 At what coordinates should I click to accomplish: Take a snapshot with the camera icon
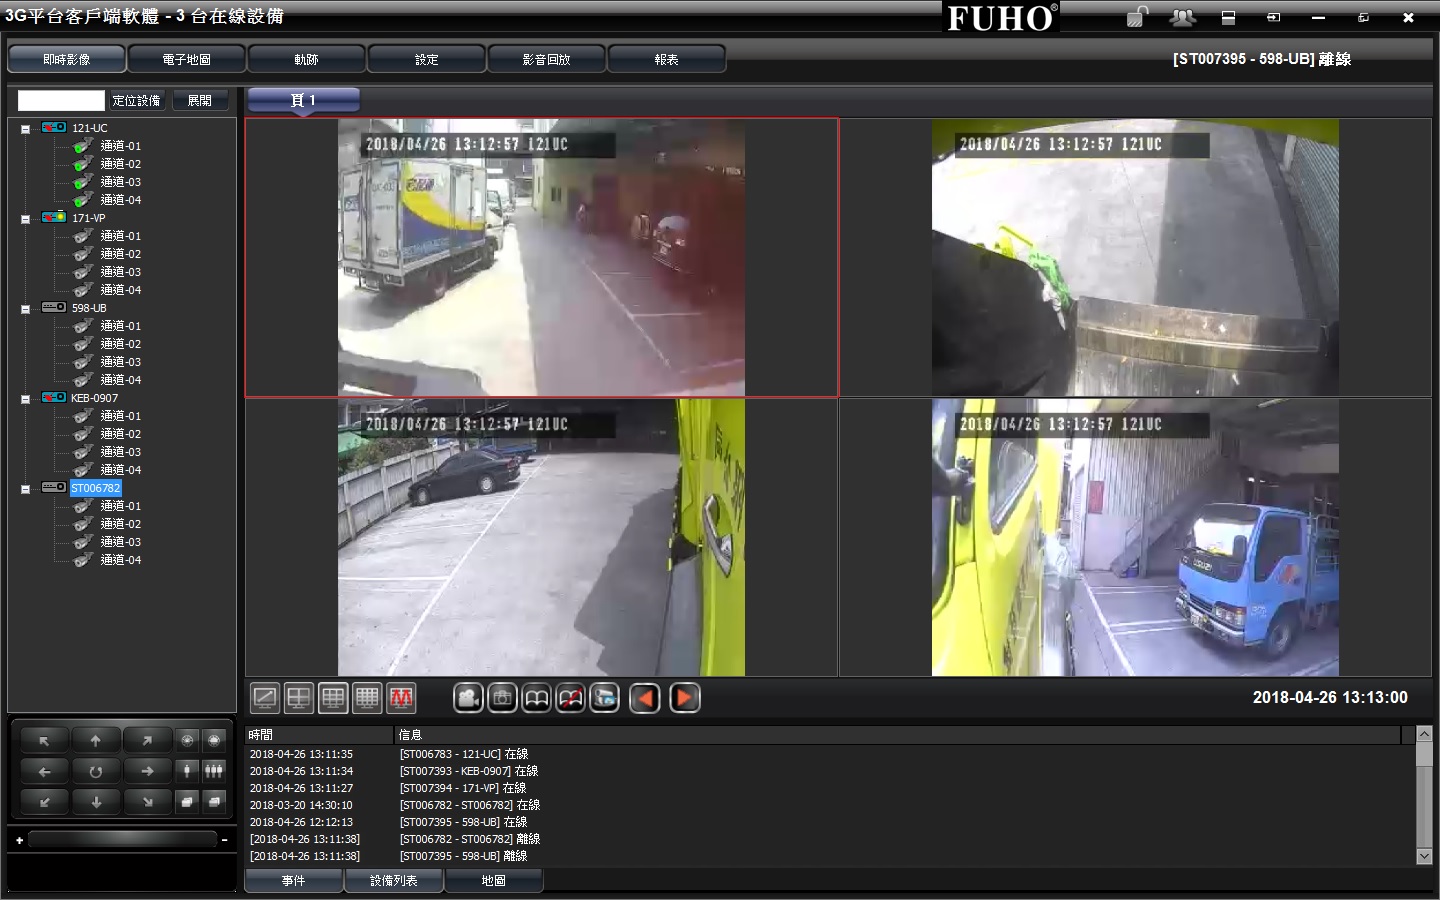coord(502,698)
